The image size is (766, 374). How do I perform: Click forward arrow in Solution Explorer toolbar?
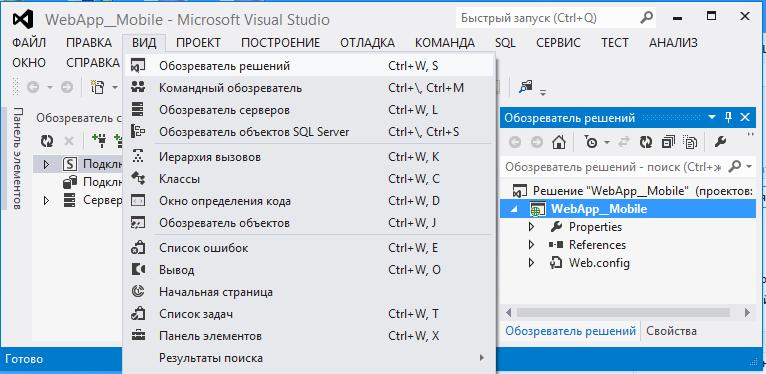click(x=536, y=142)
